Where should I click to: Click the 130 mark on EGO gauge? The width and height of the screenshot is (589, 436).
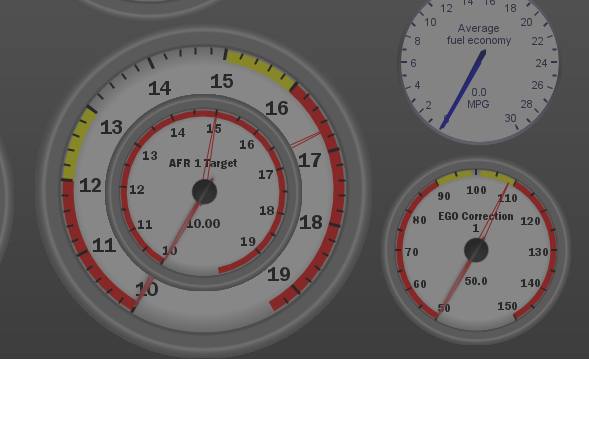538,252
